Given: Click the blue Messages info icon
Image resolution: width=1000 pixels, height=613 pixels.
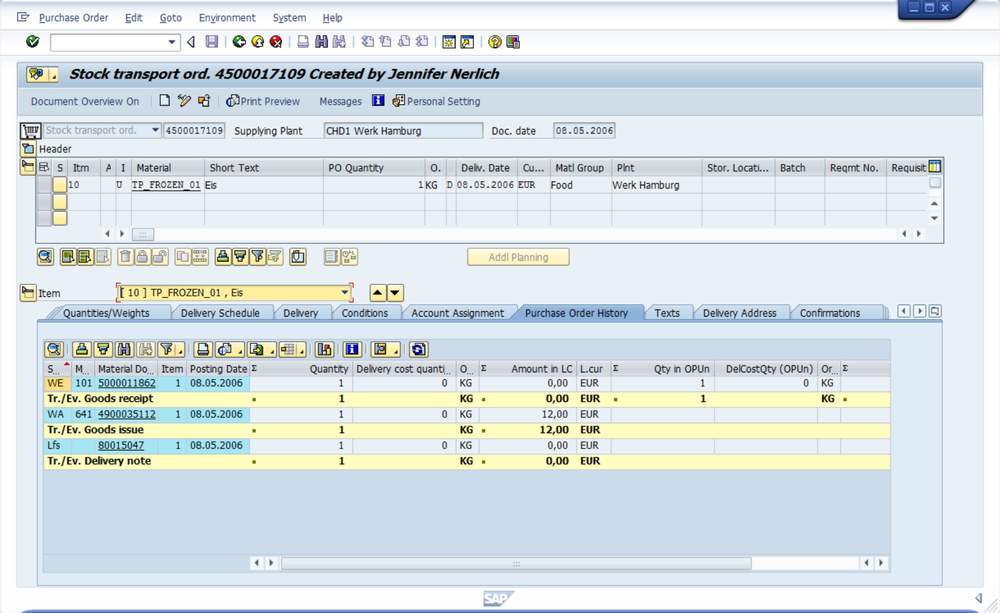Looking at the screenshot, I should [378, 101].
